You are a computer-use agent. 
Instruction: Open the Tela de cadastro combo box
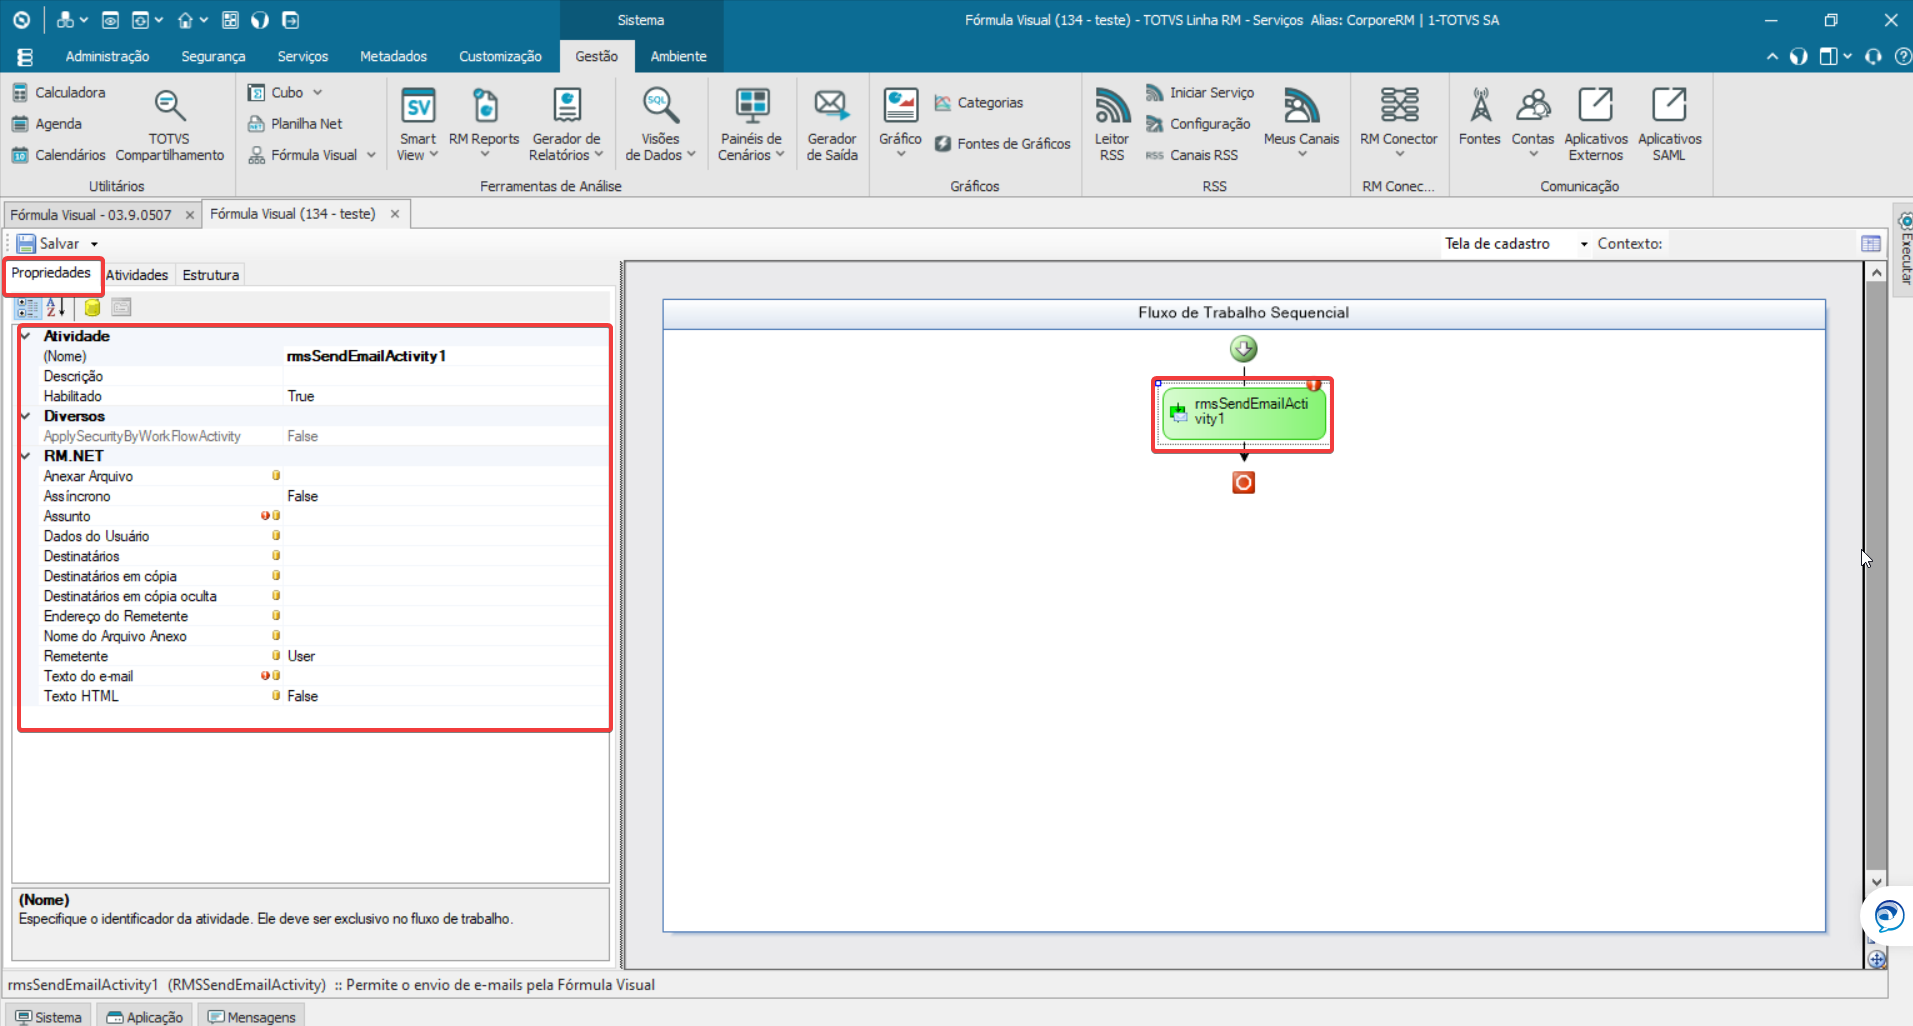click(1516, 243)
